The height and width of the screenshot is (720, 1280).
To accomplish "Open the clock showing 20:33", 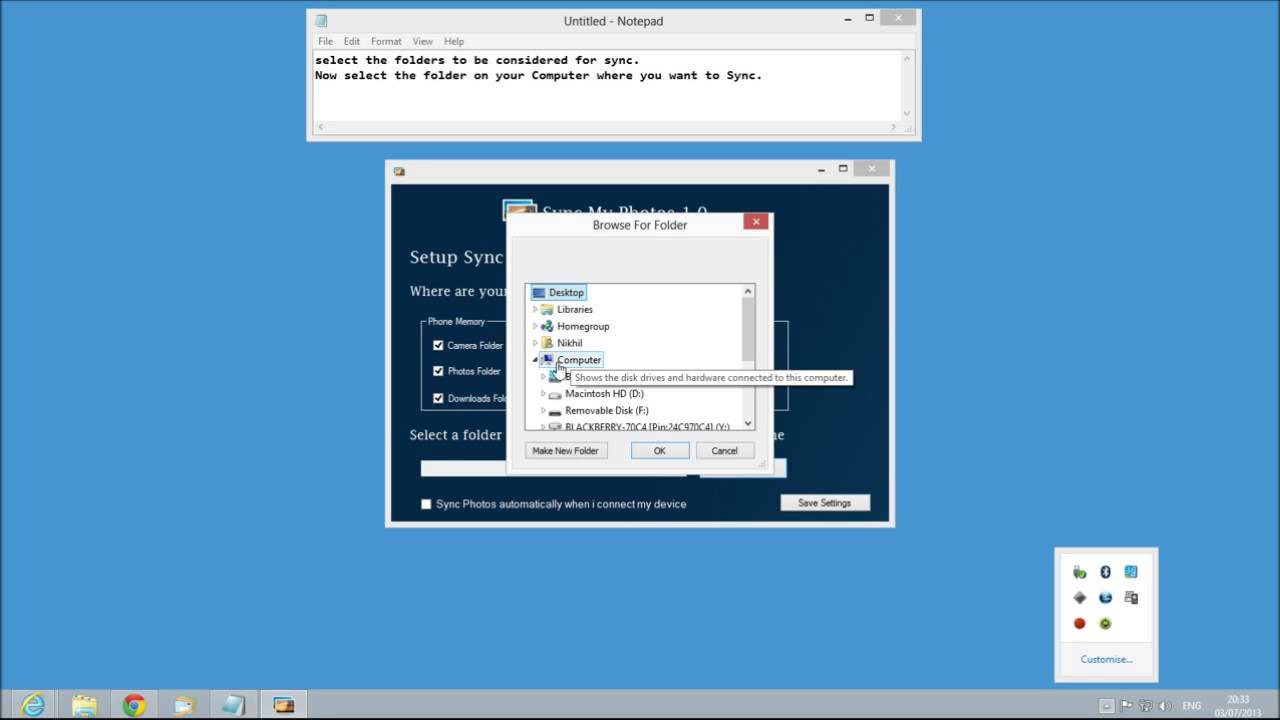I will pyautogui.click(x=1237, y=706).
